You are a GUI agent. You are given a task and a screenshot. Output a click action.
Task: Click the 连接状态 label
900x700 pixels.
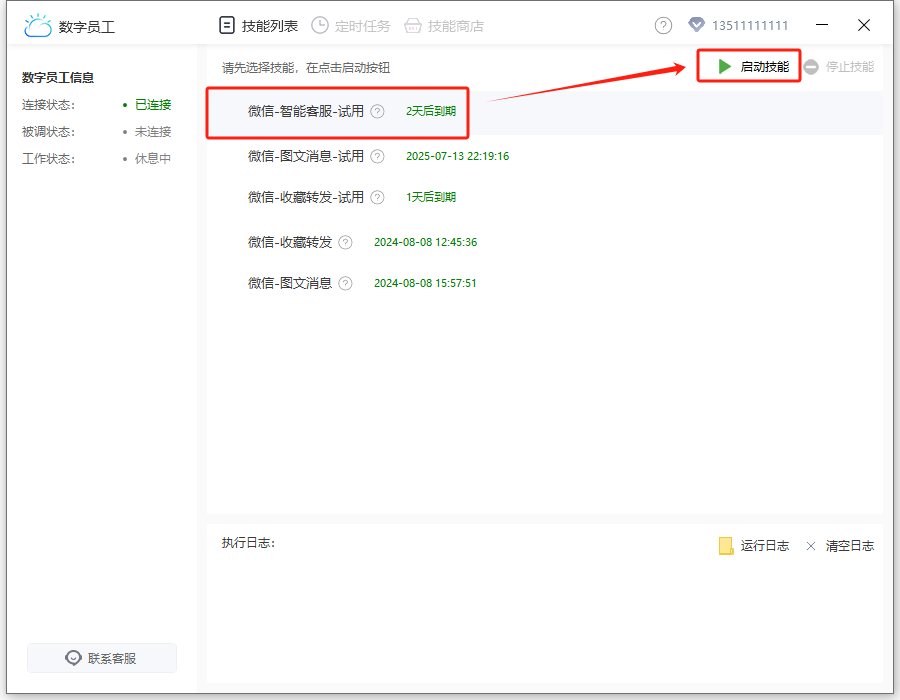coord(49,105)
